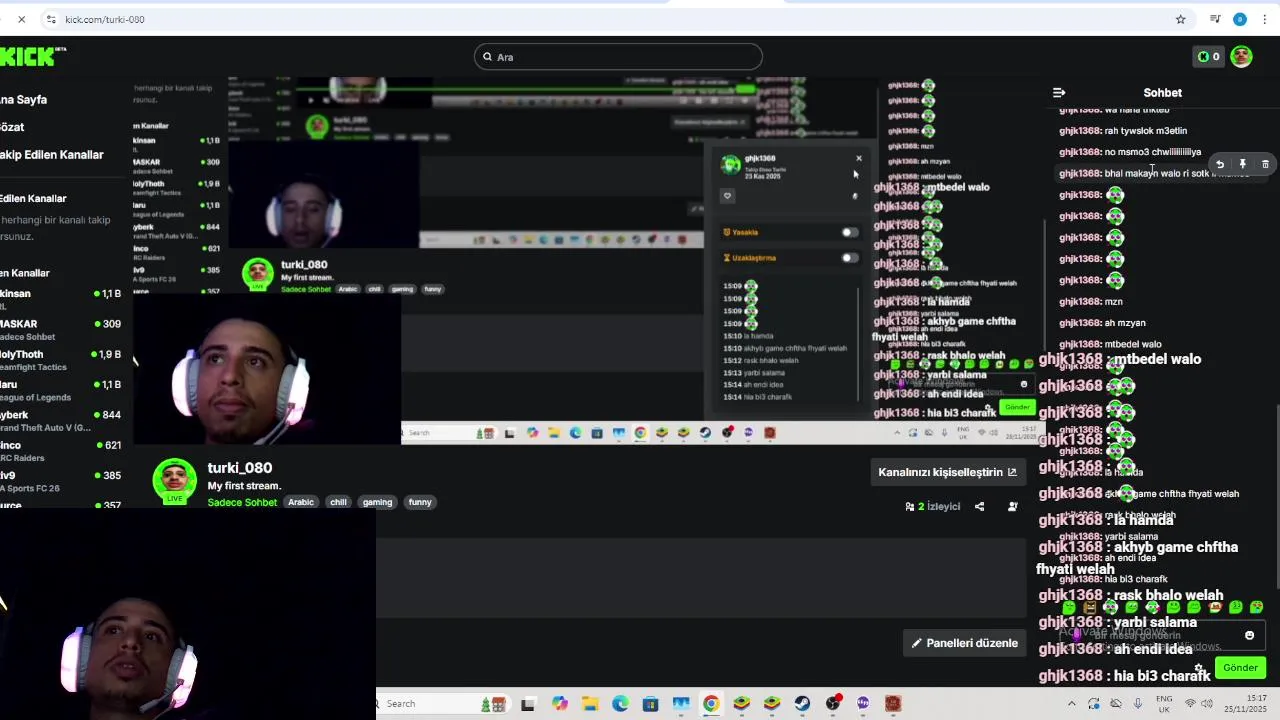This screenshot has width=1280, height=720.
Task: Click the Windows taskbar Search box
Action: pos(425,704)
